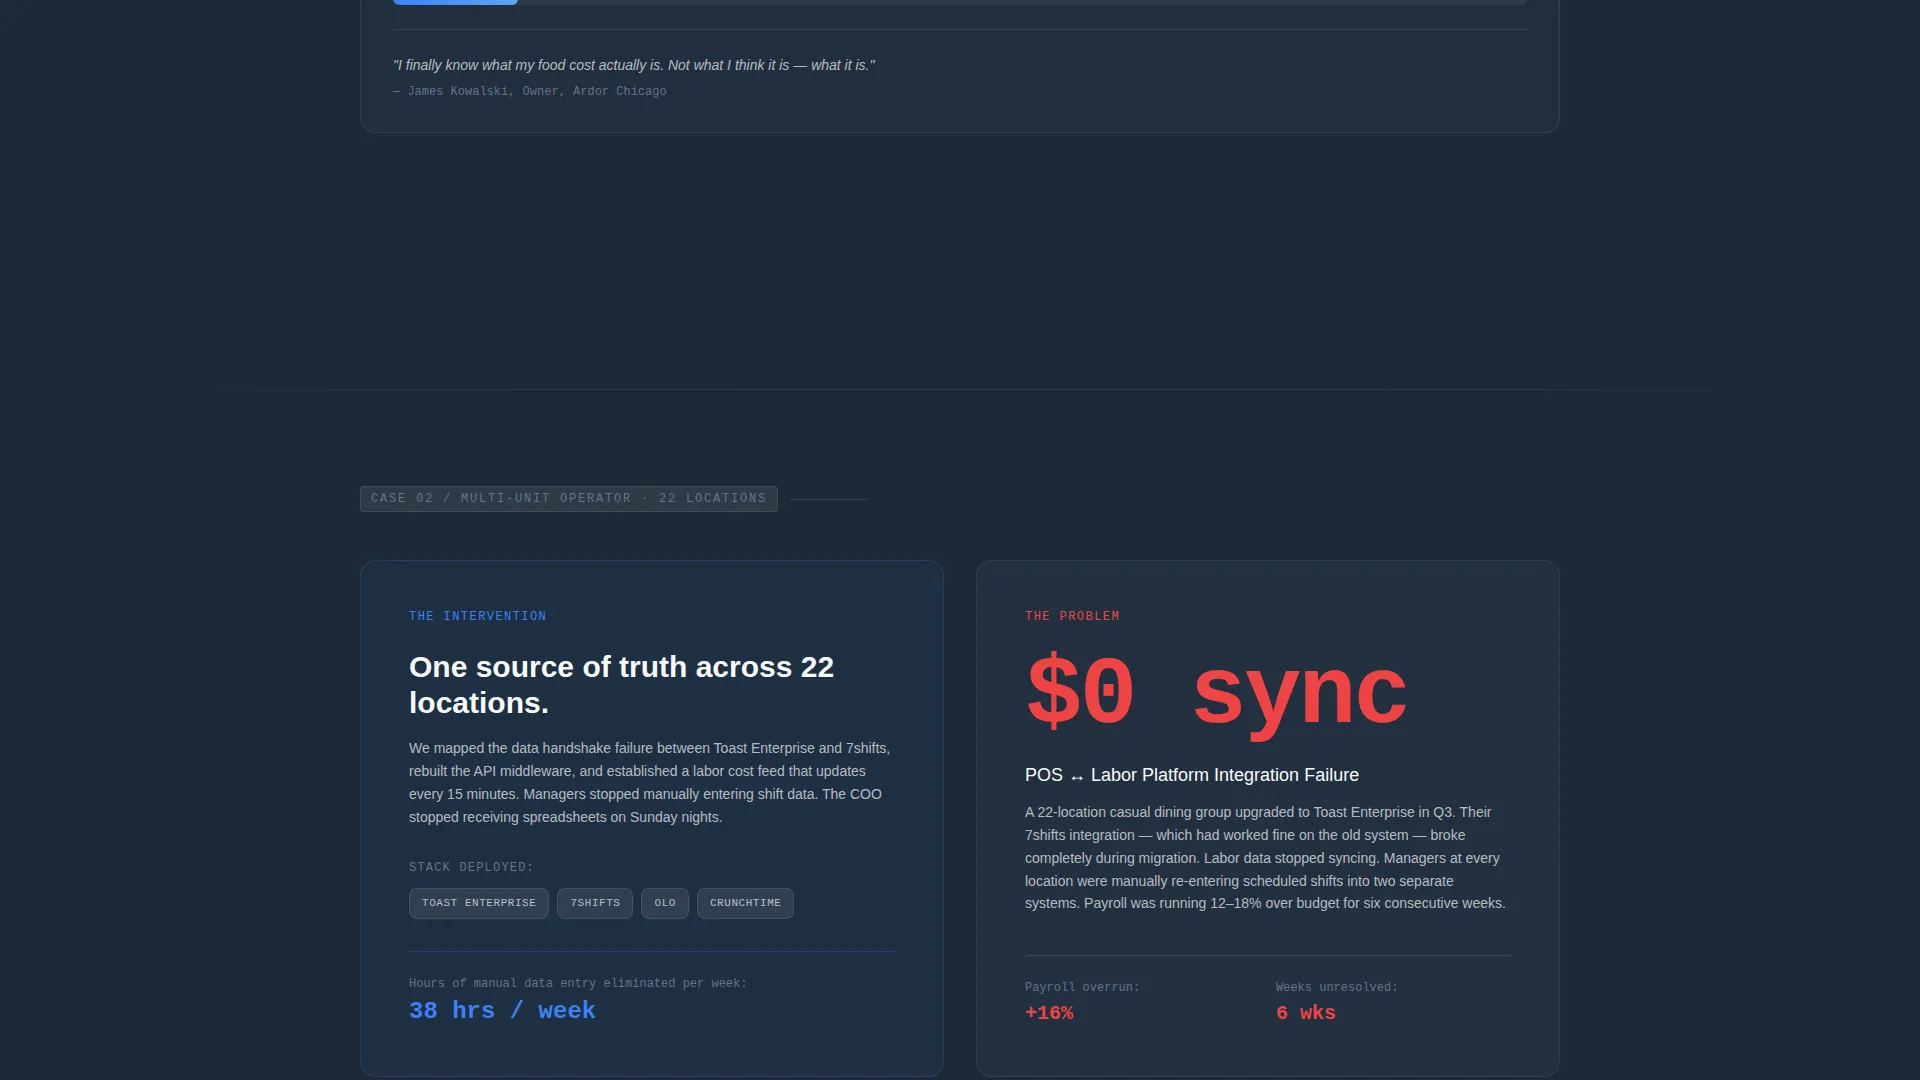Viewport: 1920px width, 1080px height.
Task: Click the problem description paragraph
Action: click(x=1266, y=858)
